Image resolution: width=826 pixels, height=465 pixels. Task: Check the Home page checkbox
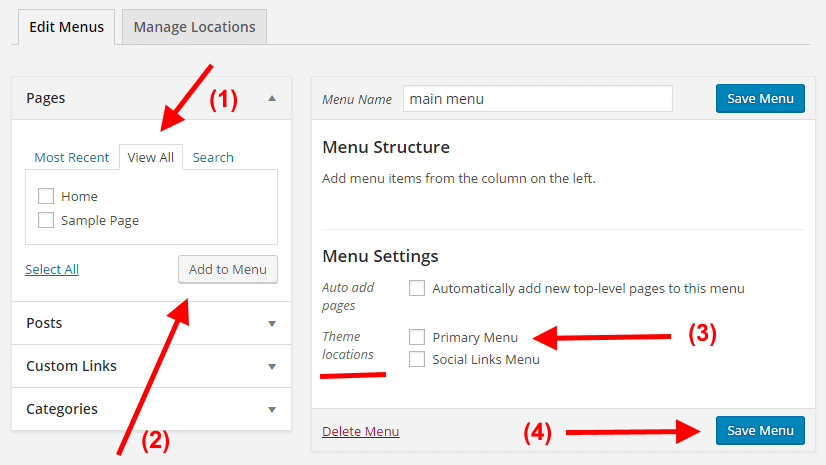coord(46,196)
